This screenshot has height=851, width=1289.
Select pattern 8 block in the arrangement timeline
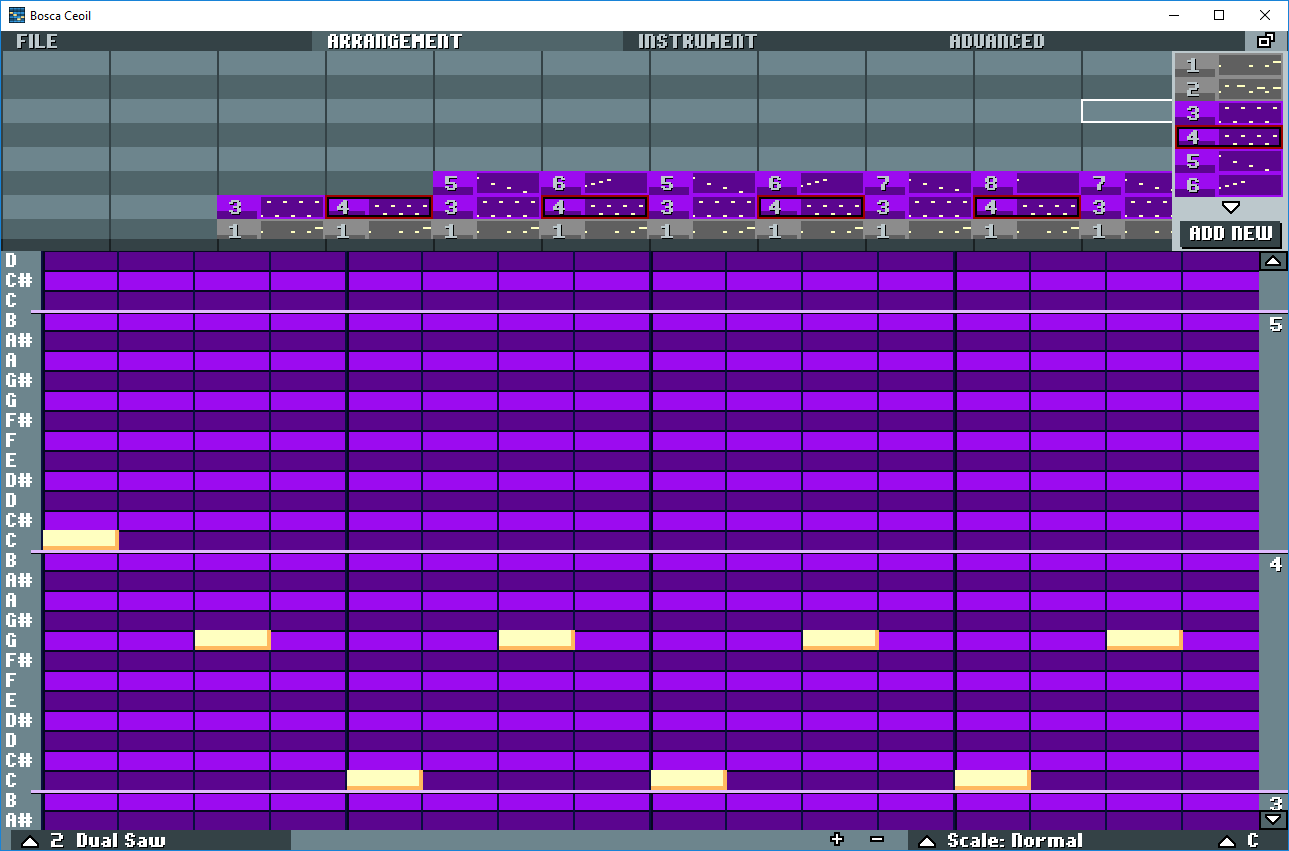tap(1027, 184)
